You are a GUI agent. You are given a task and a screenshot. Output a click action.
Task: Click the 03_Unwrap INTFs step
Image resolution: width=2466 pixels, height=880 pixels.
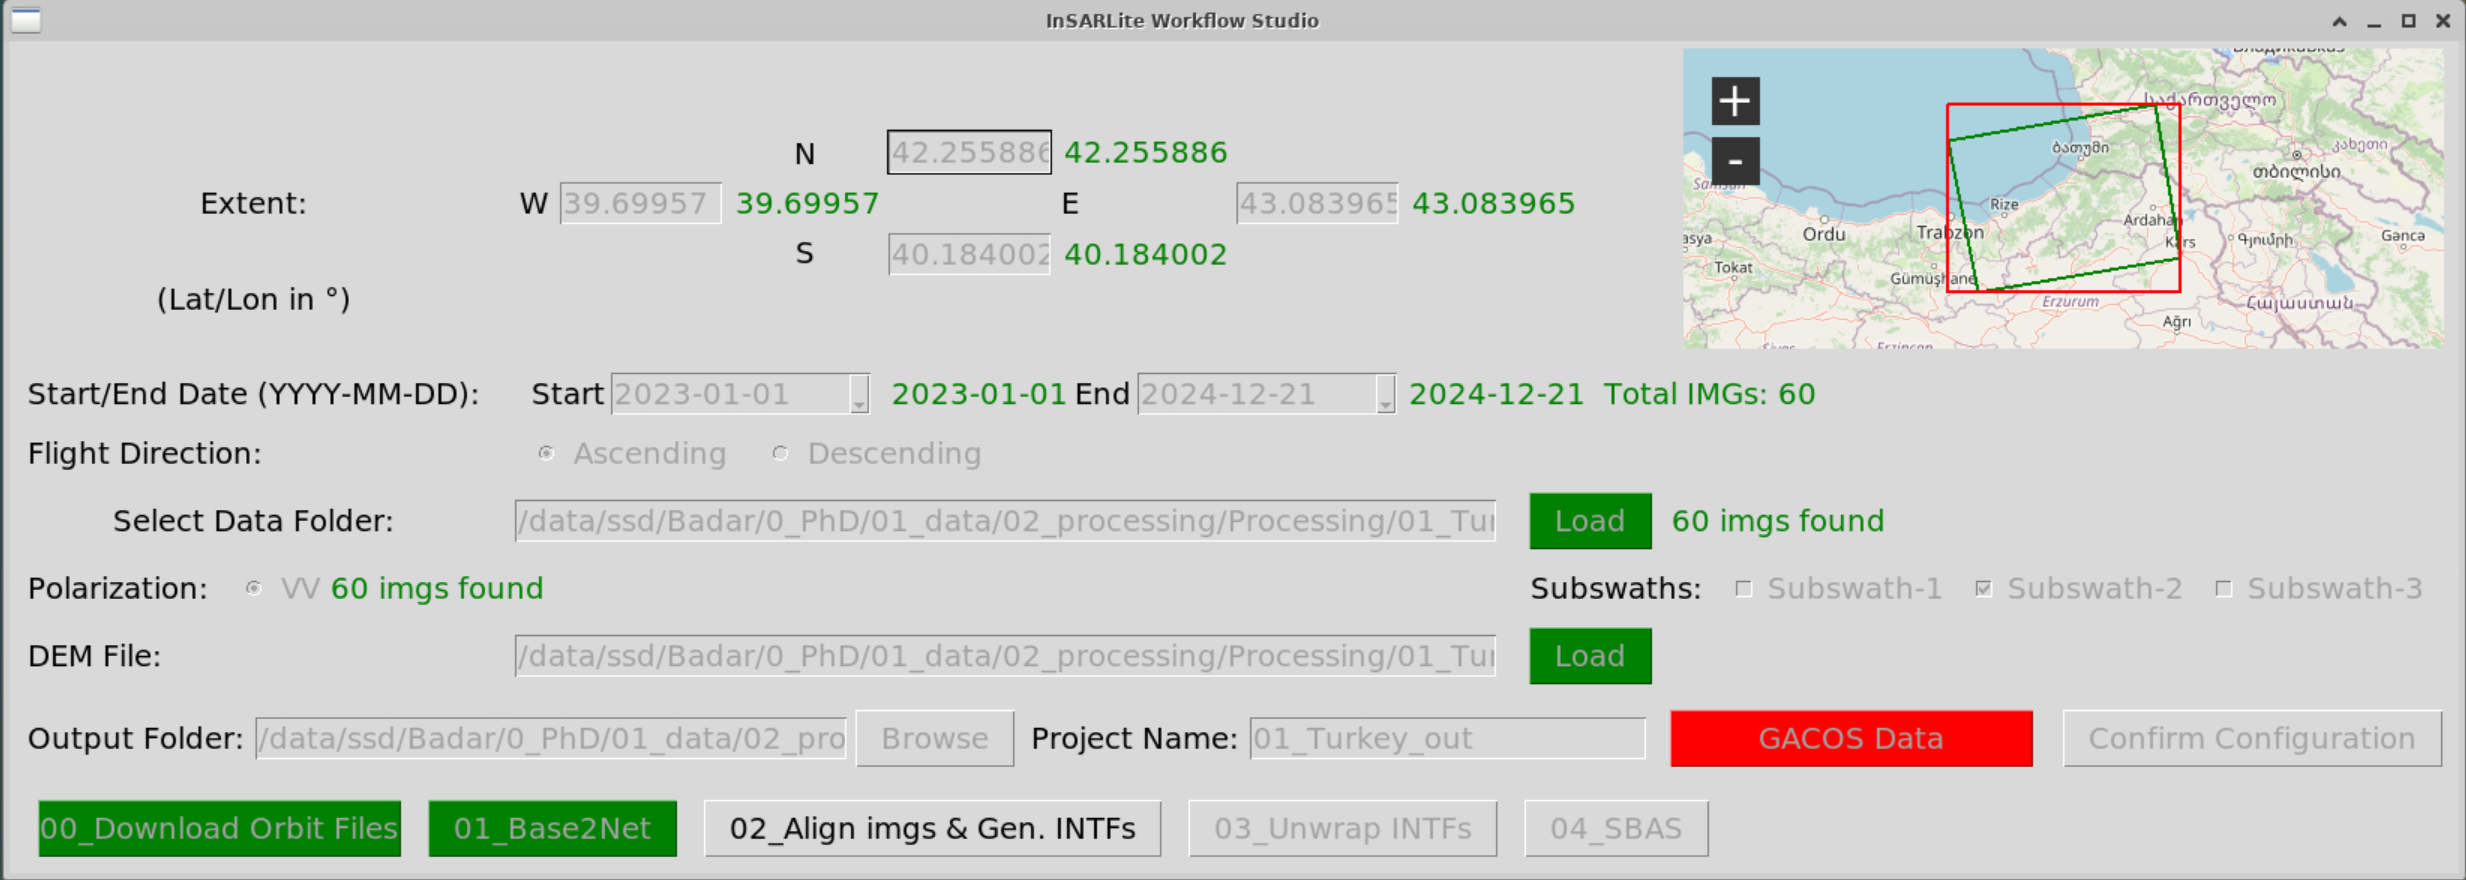click(x=1343, y=829)
